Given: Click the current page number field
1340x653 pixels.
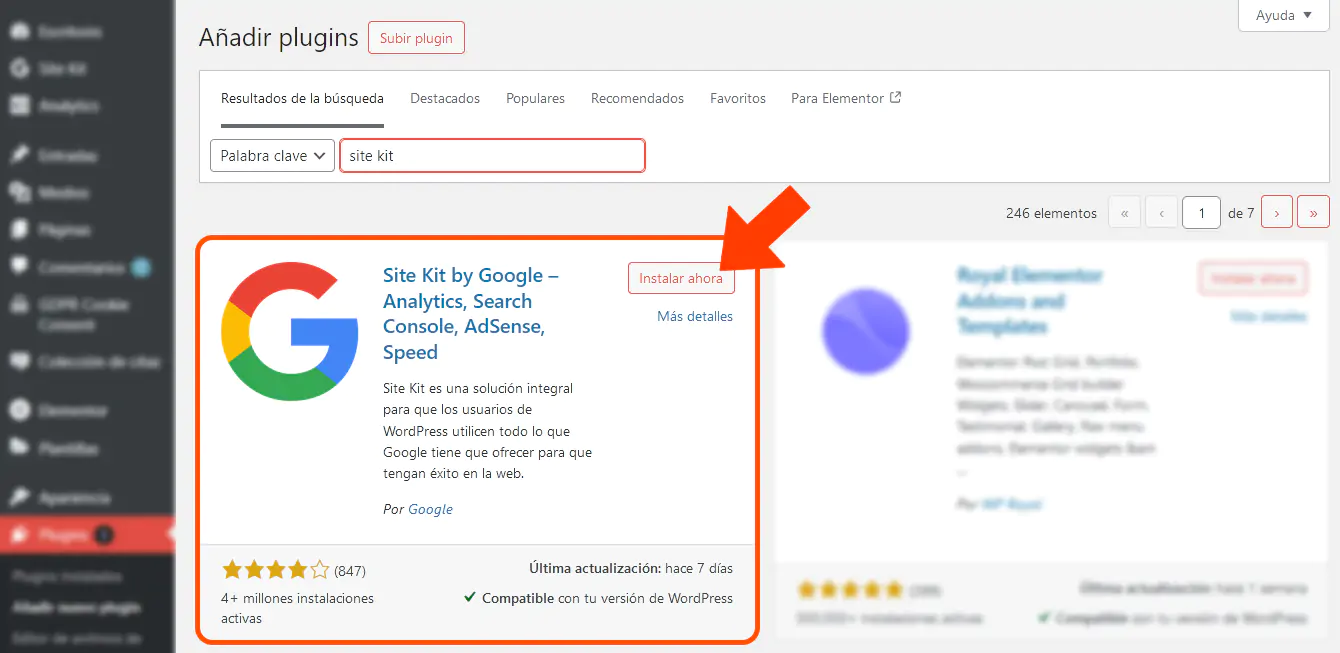Looking at the screenshot, I should pos(1201,212).
